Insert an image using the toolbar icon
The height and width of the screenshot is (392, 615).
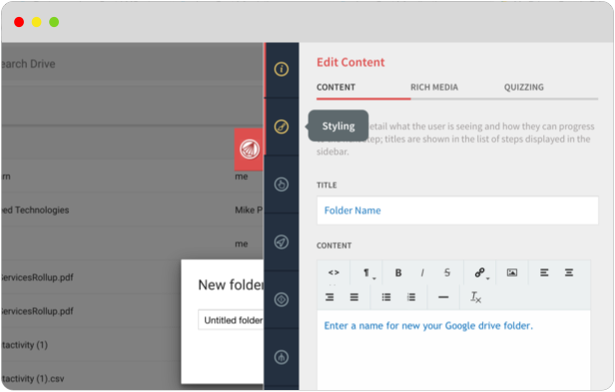(512, 272)
